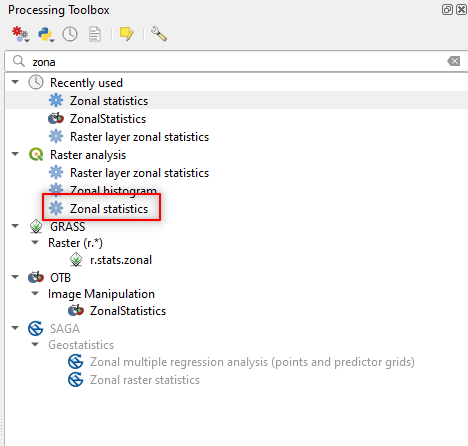Select the Zonal histogram algorithm

113,190
